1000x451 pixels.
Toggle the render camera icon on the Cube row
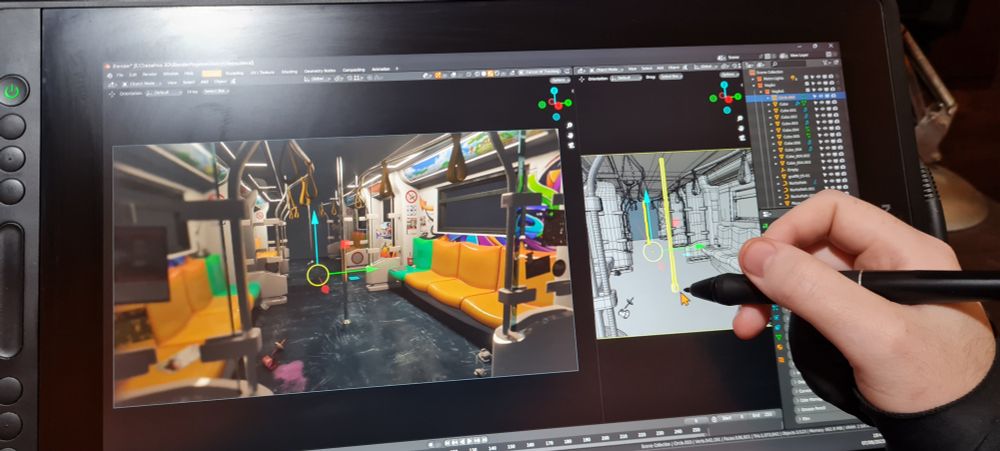pyautogui.click(x=835, y=103)
